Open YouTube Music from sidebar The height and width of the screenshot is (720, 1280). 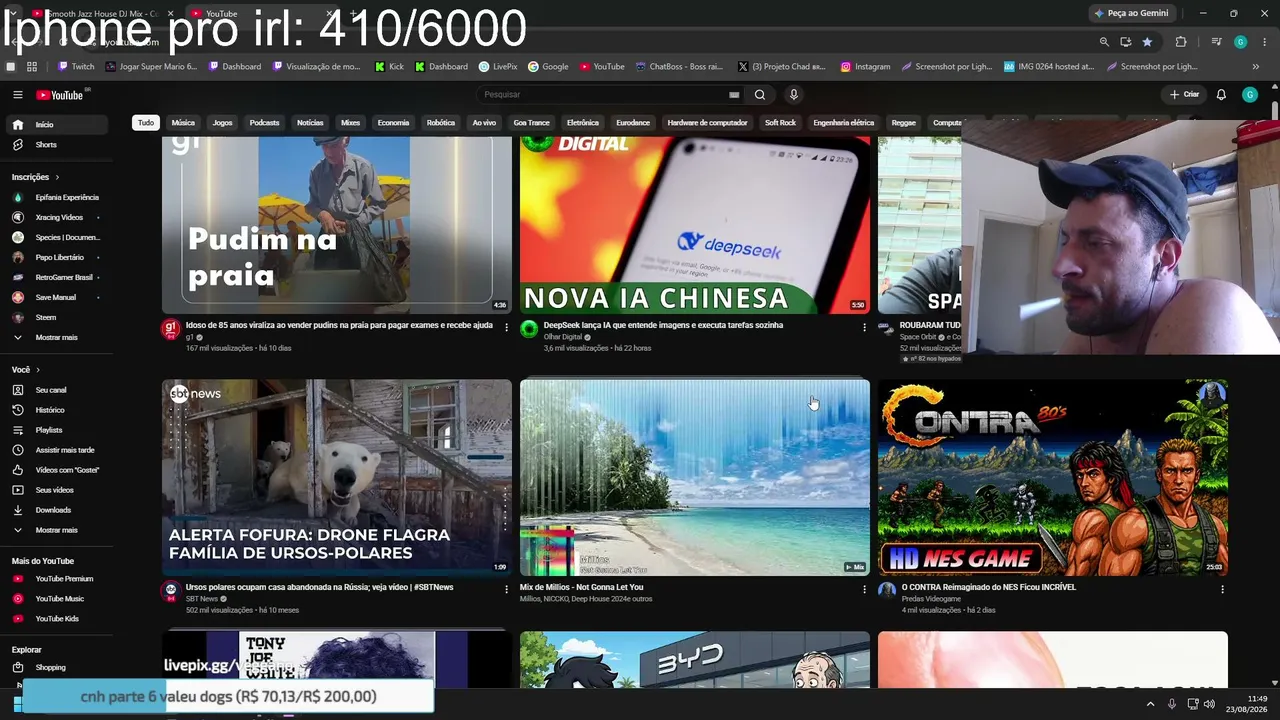tap(55, 599)
